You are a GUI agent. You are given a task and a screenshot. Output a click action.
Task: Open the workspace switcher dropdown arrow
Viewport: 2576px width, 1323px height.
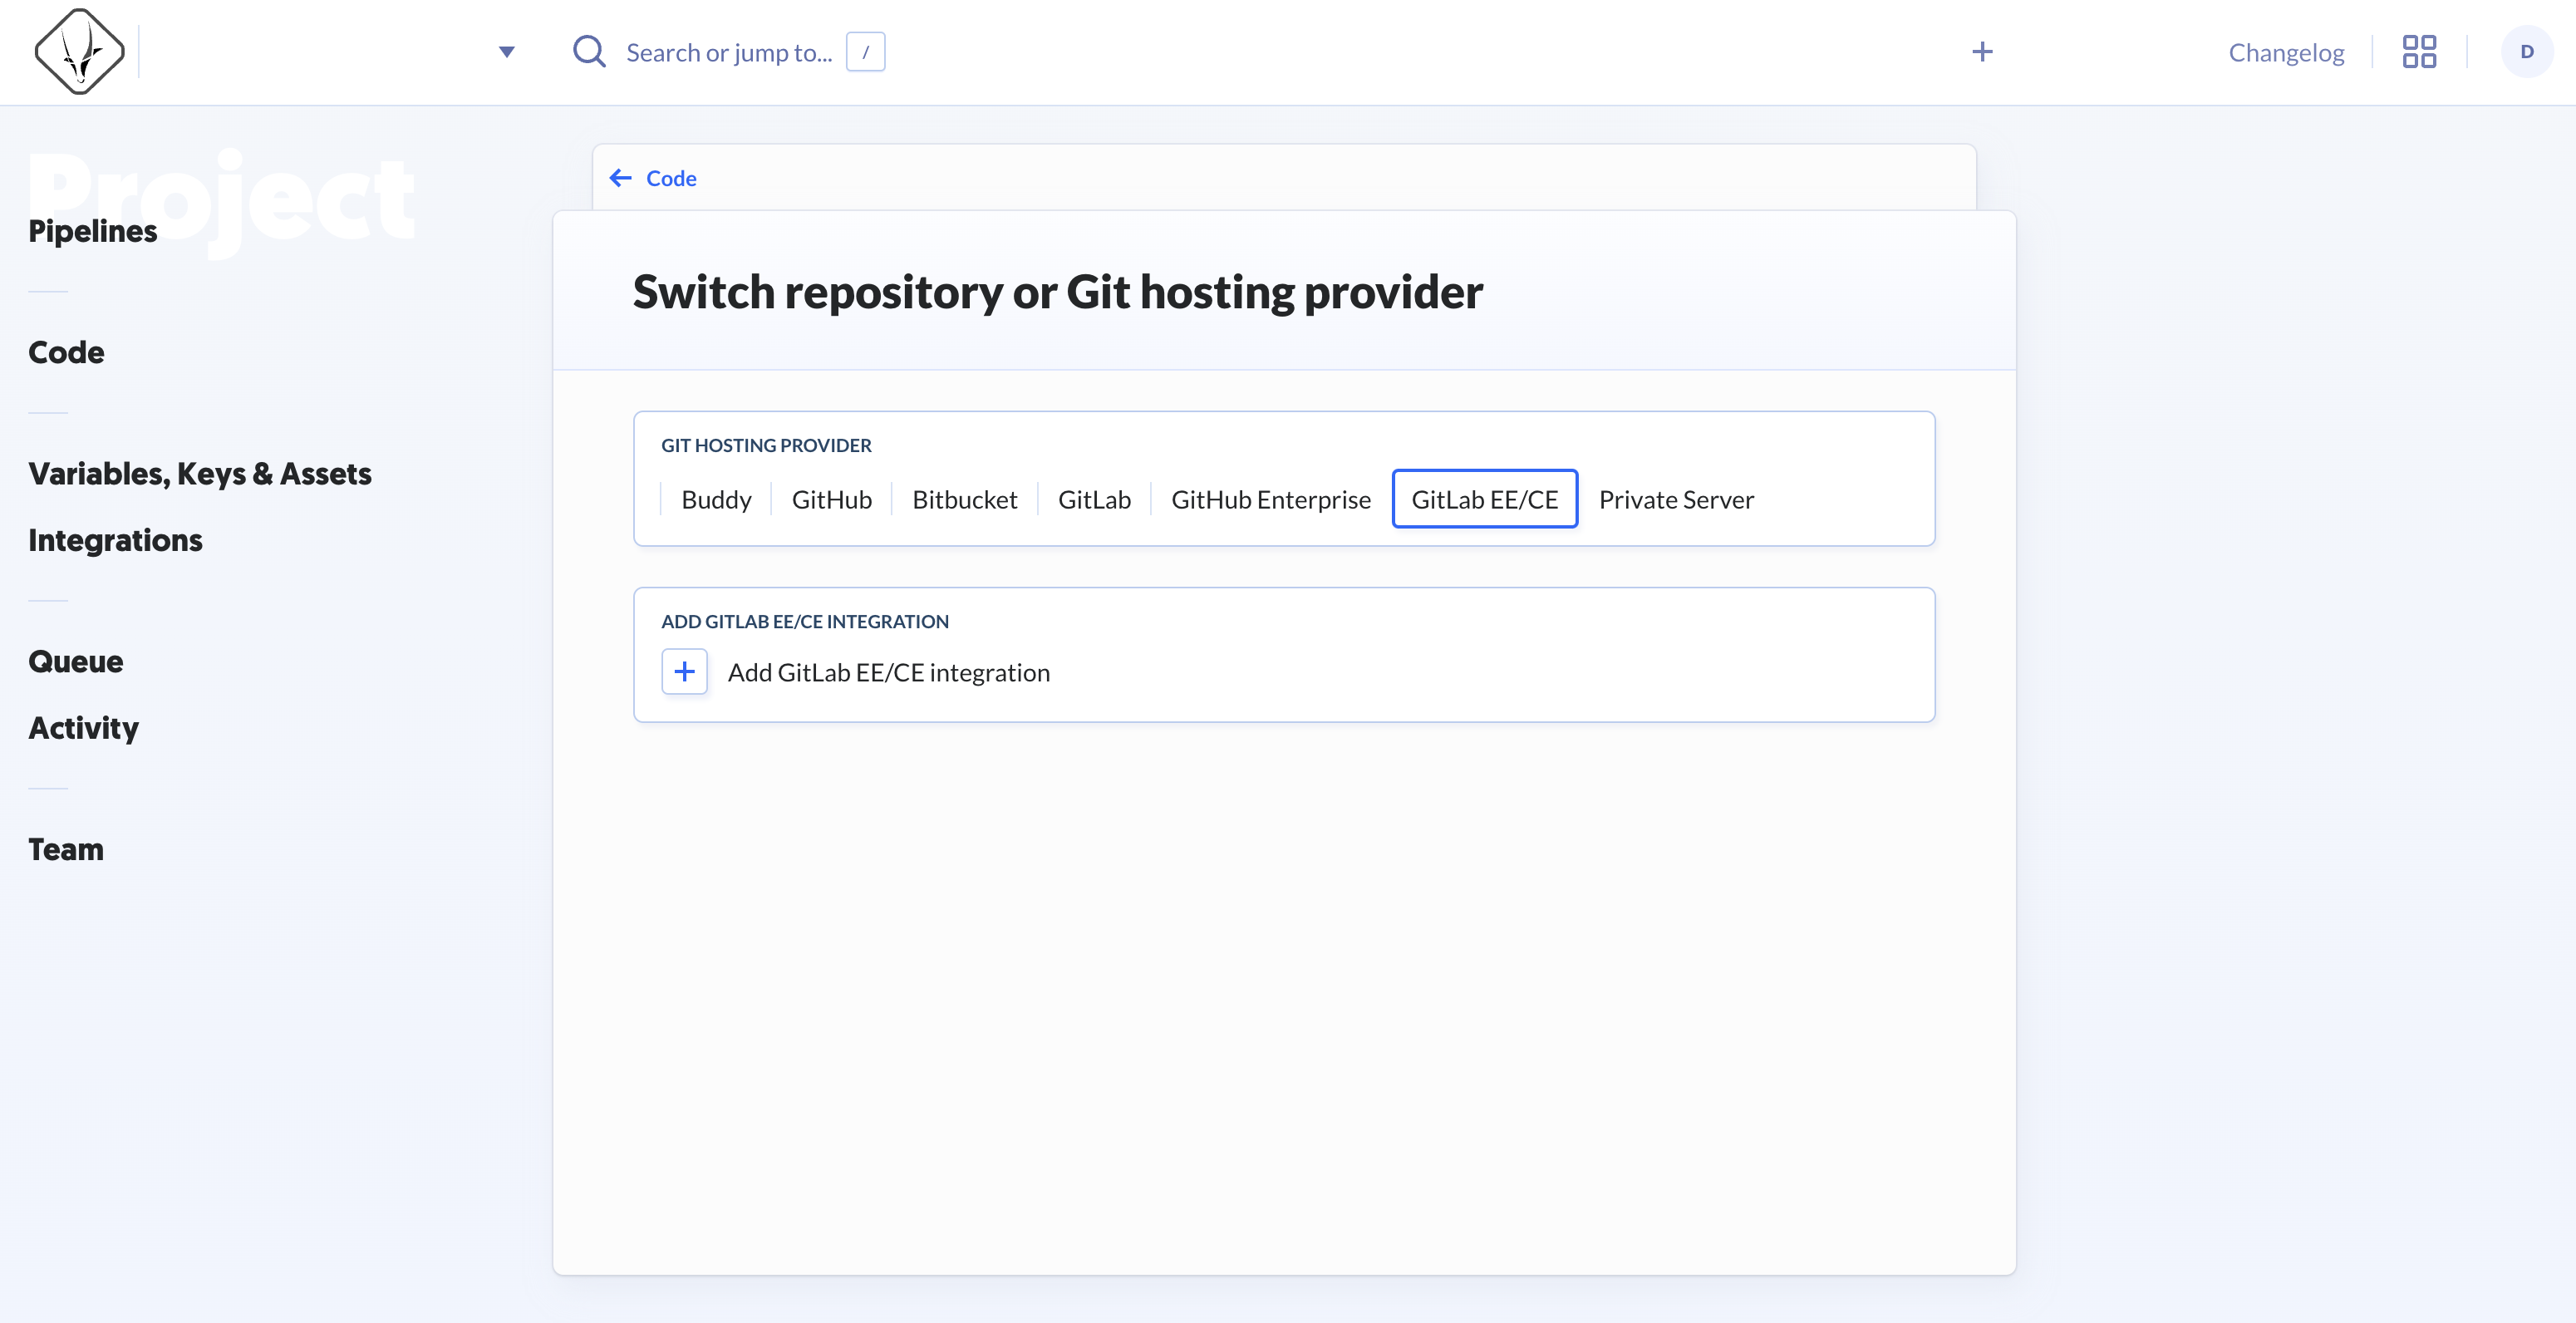click(x=507, y=52)
